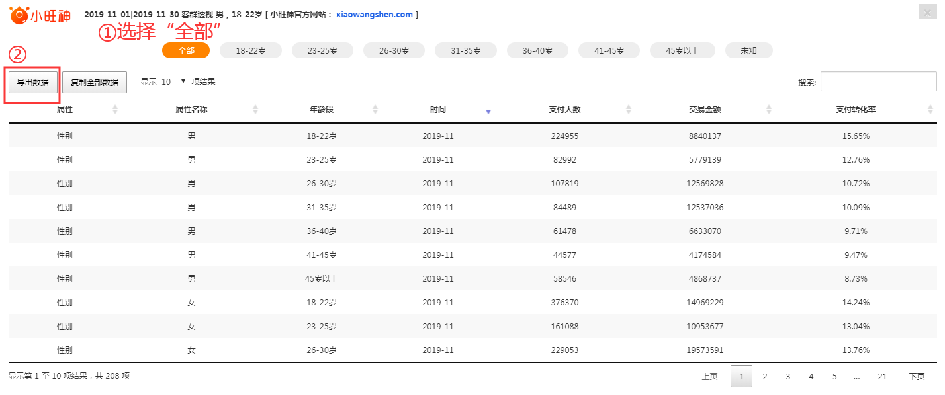Screen dimensions: 945x395
Task: Select the cell with value 107819
Action: [x=565, y=183]
